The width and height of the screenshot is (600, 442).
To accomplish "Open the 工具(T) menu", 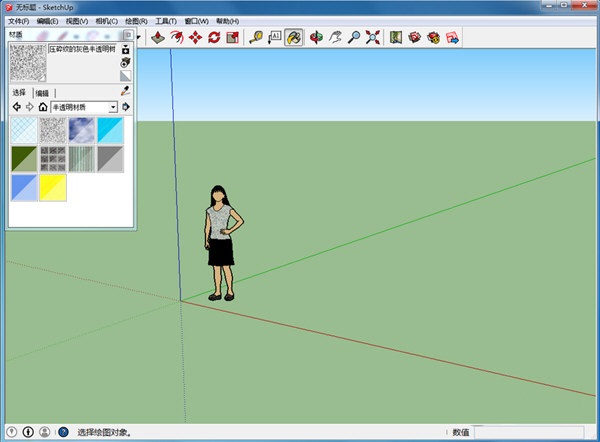I will pos(166,20).
